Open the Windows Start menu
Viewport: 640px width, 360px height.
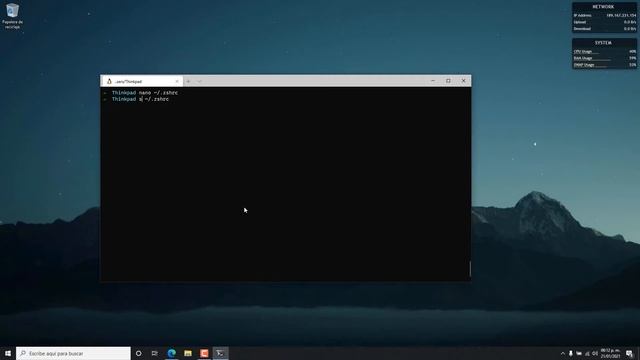(x=8, y=353)
